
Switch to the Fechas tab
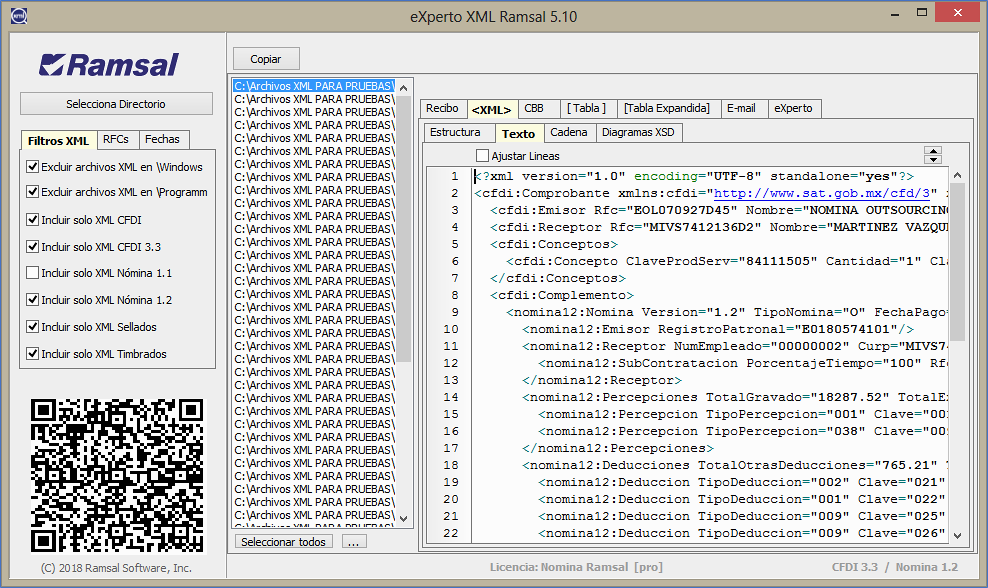pos(163,139)
